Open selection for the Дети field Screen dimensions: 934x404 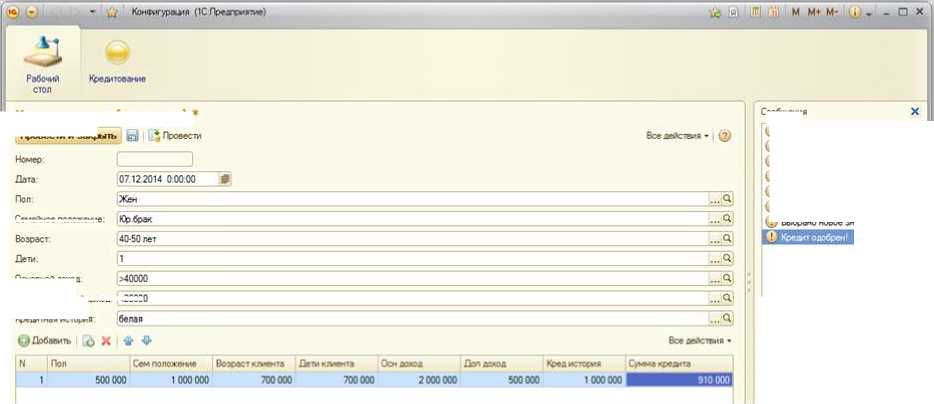click(715, 259)
